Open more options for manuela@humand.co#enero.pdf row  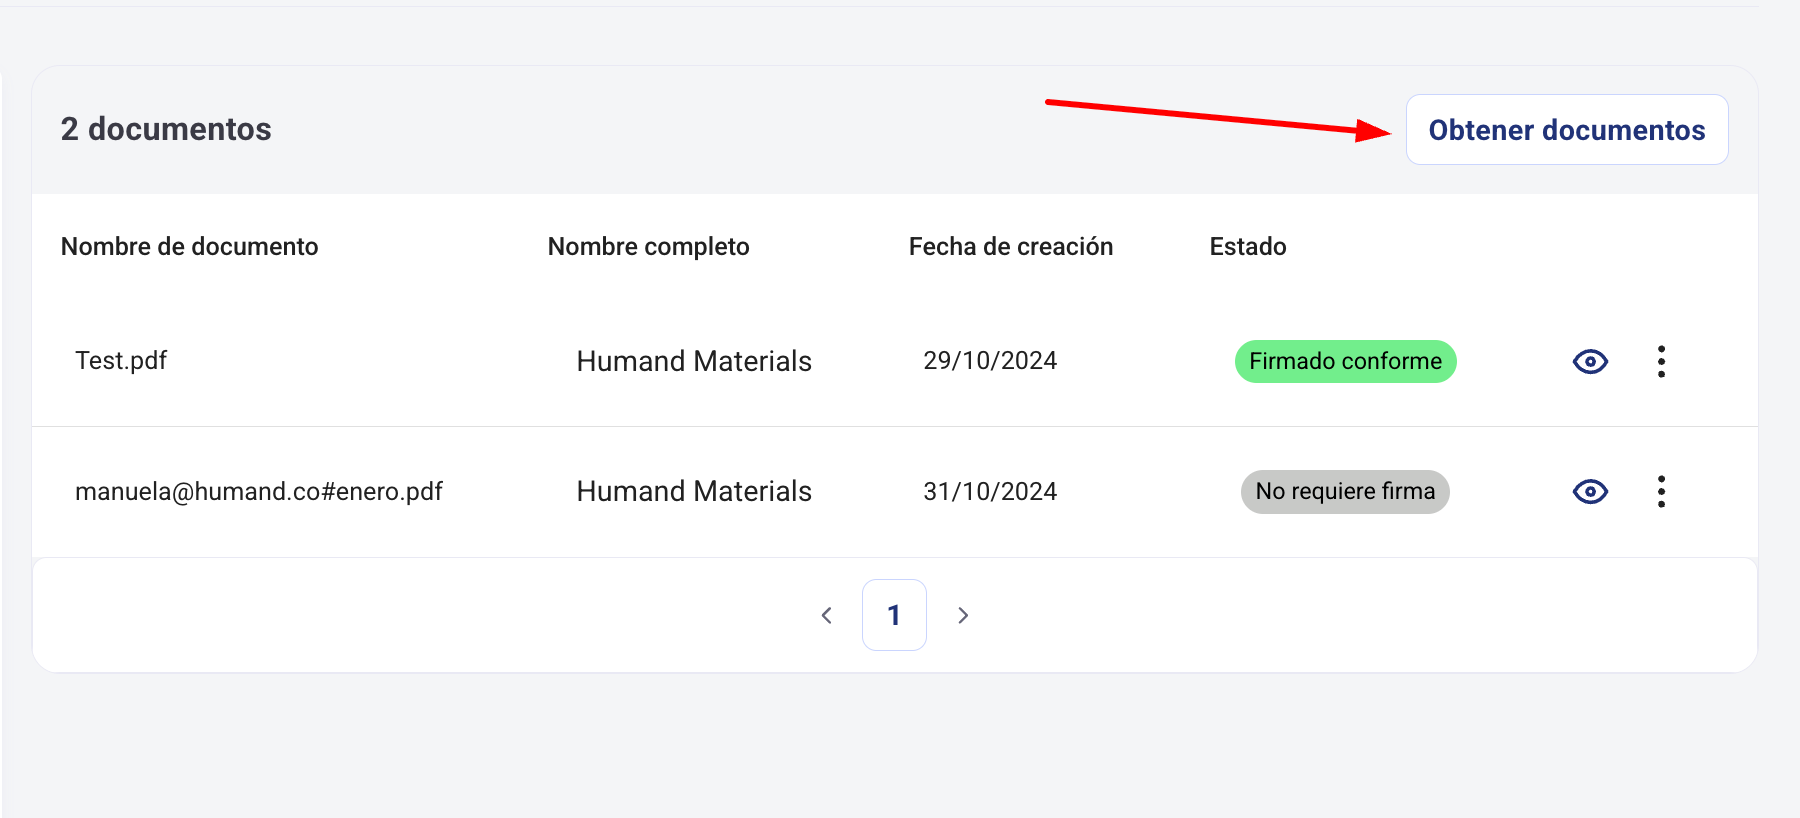tap(1661, 491)
